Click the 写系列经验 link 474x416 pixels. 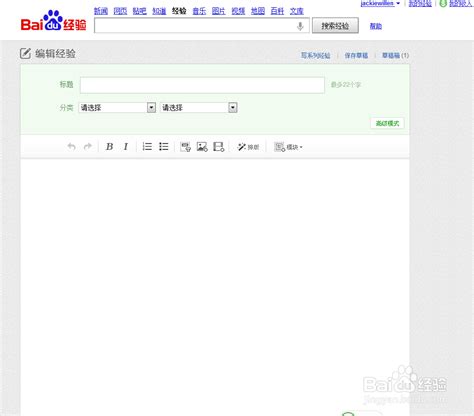click(316, 55)
